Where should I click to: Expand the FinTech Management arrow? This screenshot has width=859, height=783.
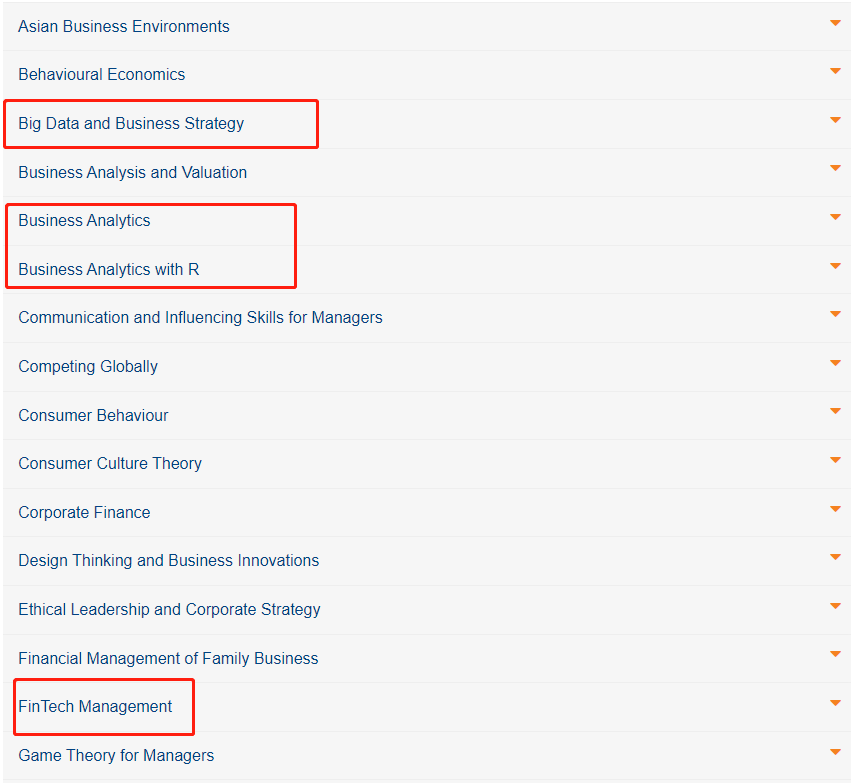[835, 703]
